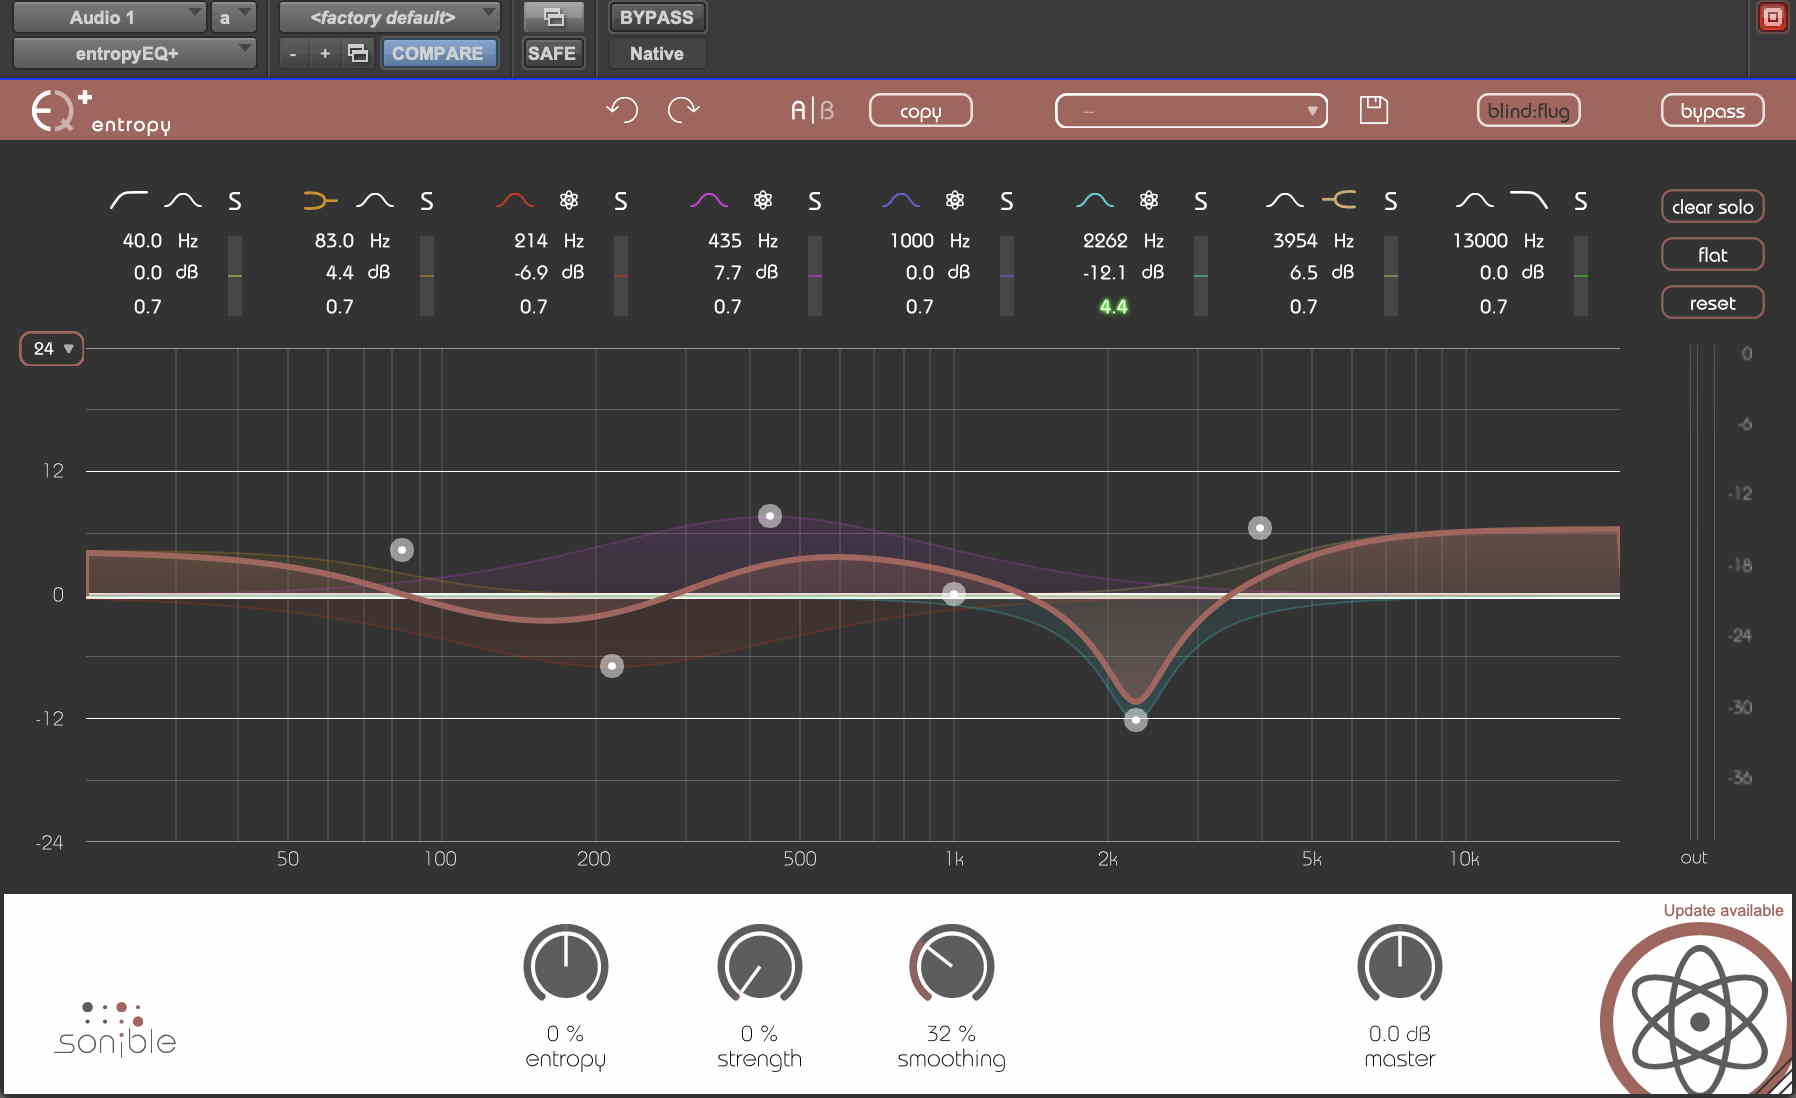
Task: Select bell shape icon on 3954 Hz band
Action: [1285, 200]
